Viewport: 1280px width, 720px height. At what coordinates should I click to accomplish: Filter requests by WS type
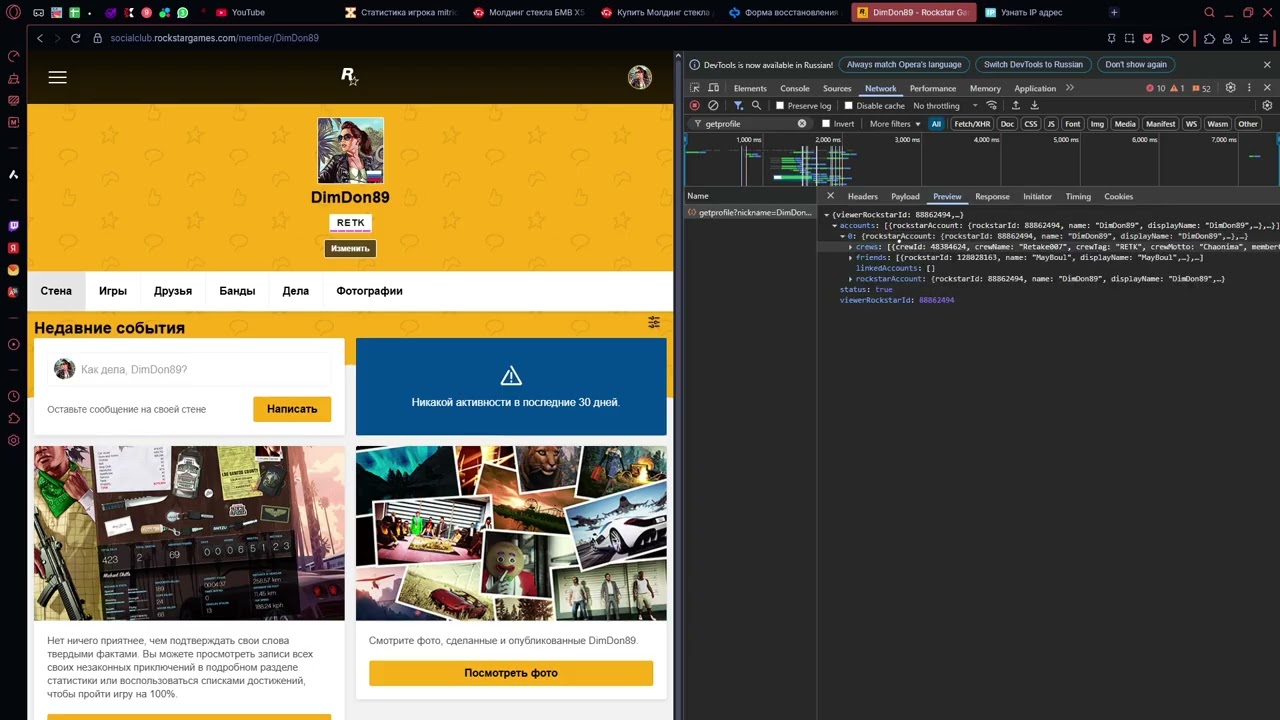(1191, 124)
